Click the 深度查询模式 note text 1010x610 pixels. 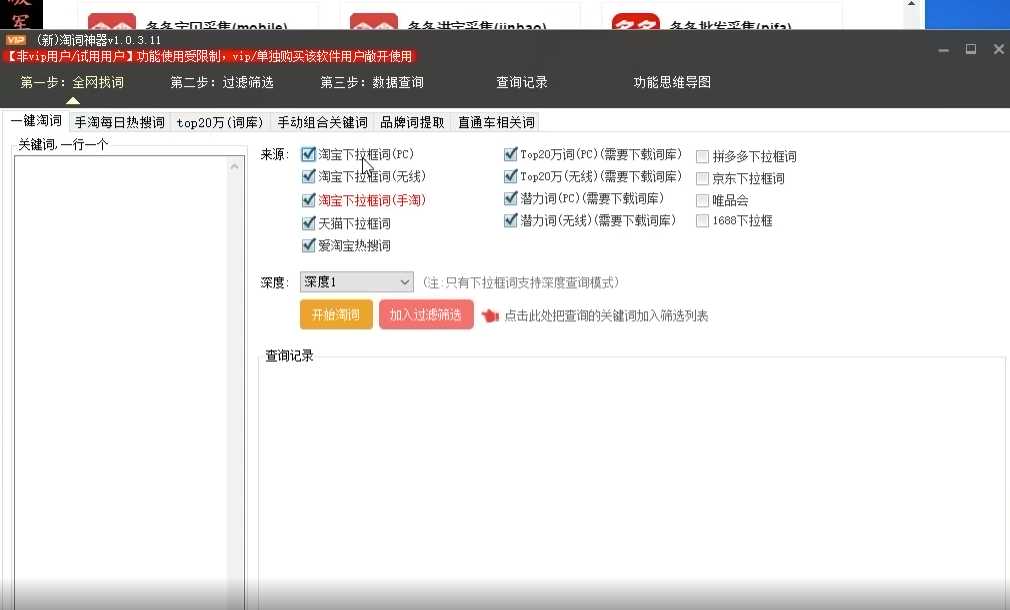[520, 283]
